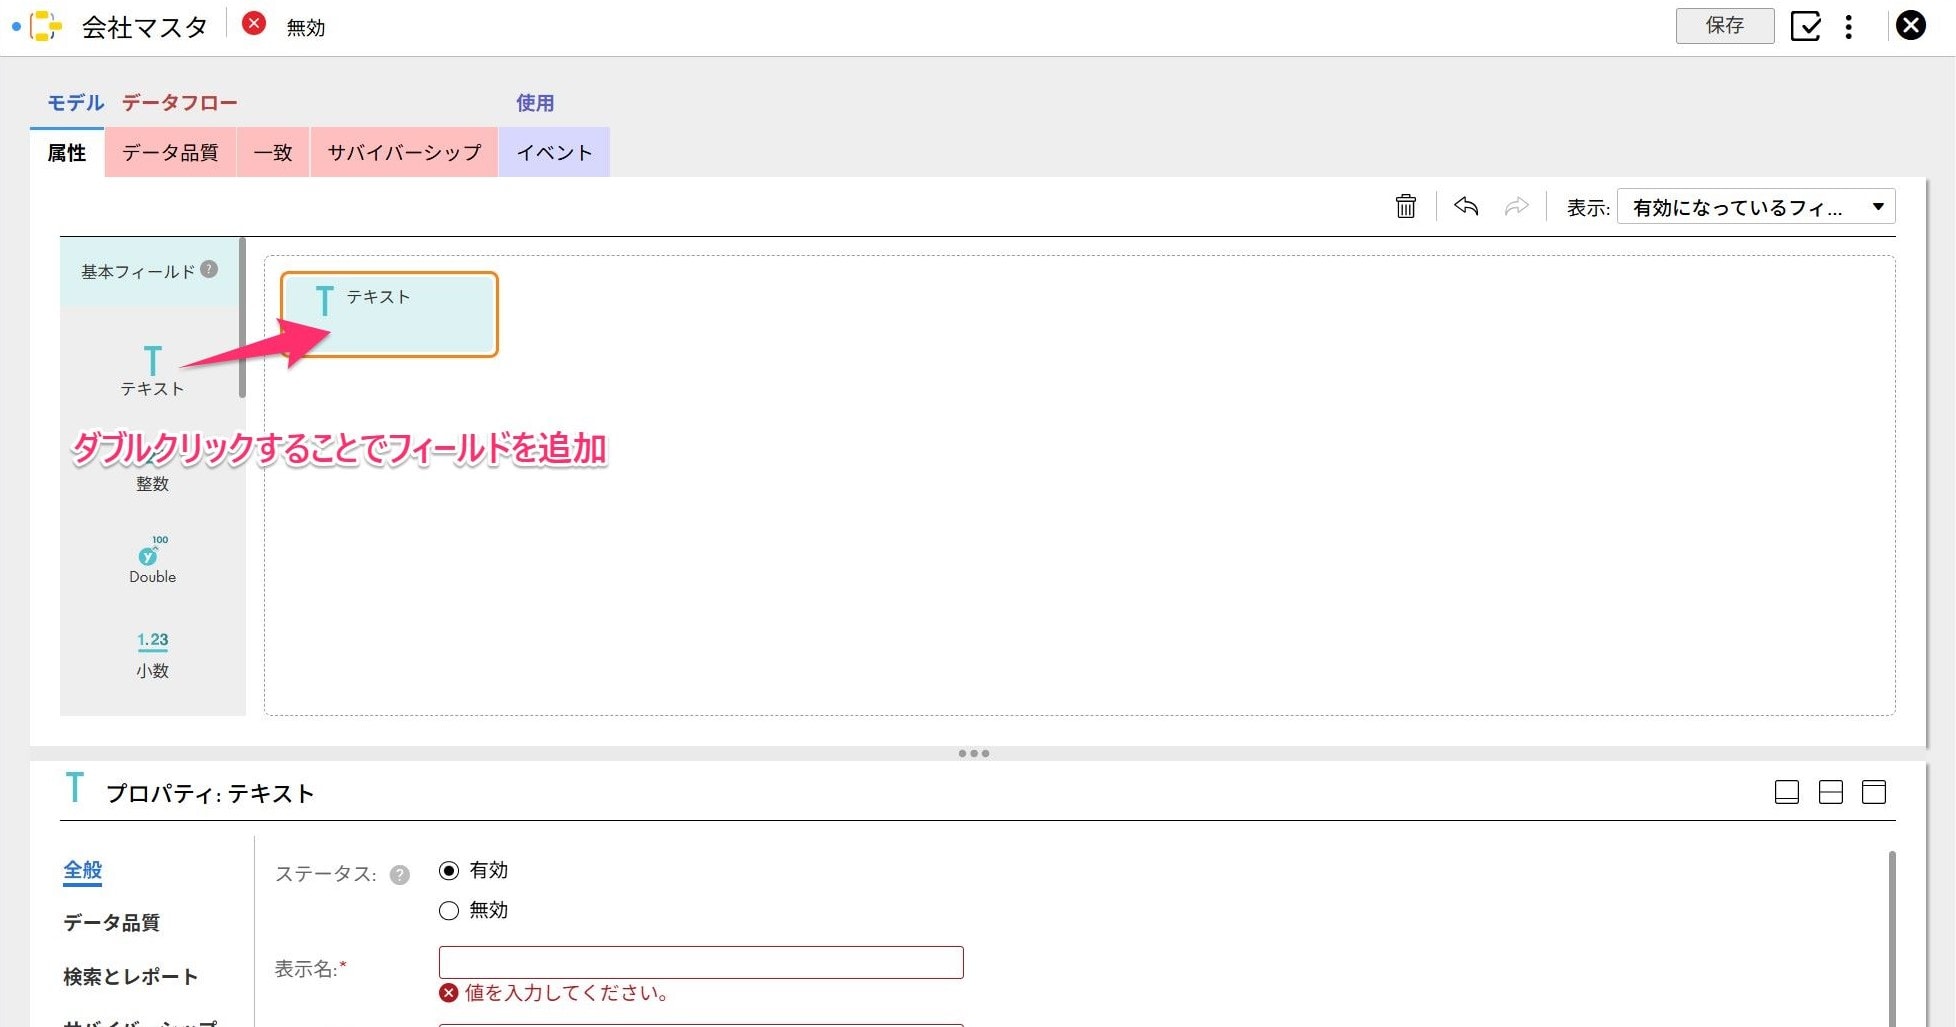Click the field palette scrollbar
The image size is (1956, 1027).
(x=242, y=318)
